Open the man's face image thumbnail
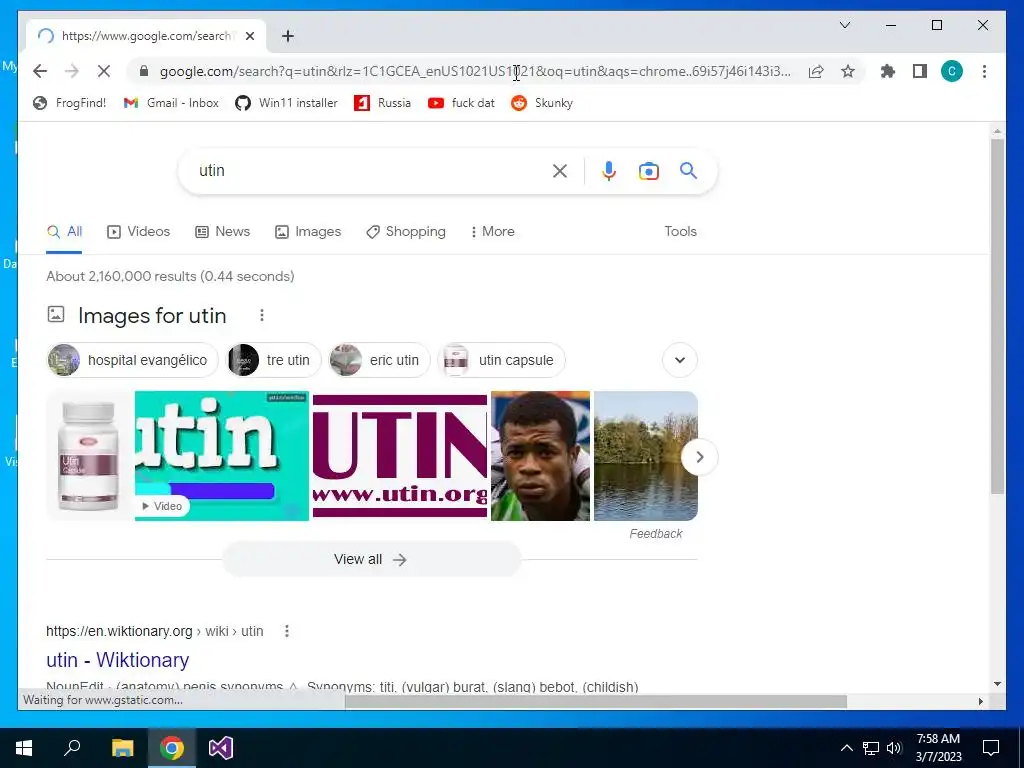The width and height of the screenshot is (1024, 768). coord(540,456)
